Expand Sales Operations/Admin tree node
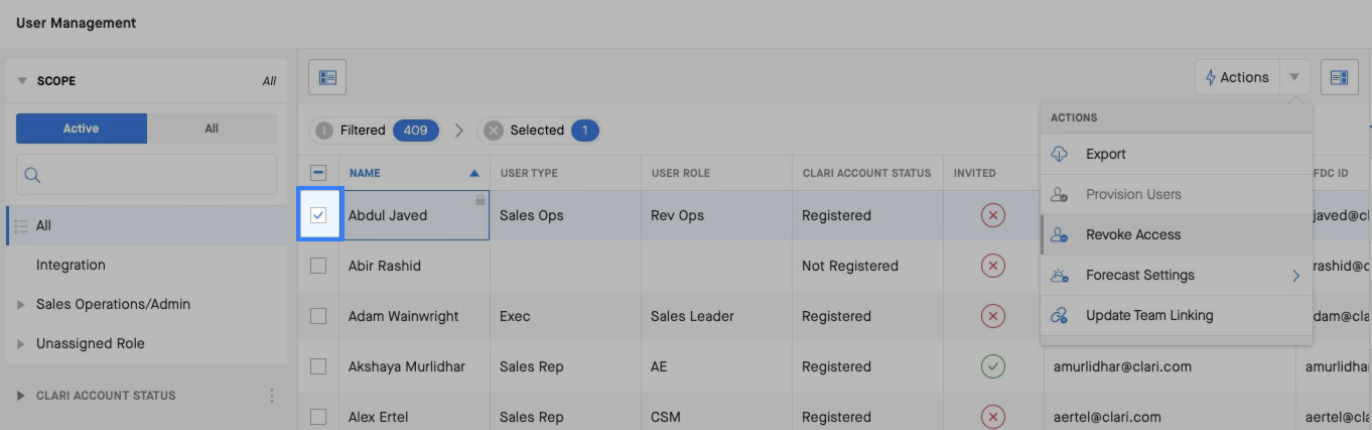 pyautogui.click(x=22, y=304)
